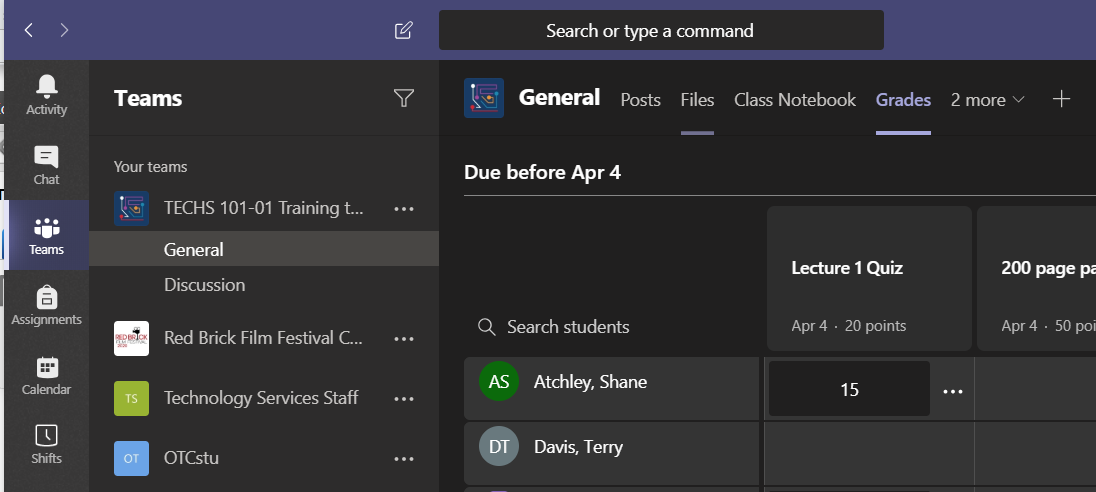The width and height of the screenshot is (1096, 492).
Task: Click the Red Brick Film Festival avatar
Action: (131, 338)
